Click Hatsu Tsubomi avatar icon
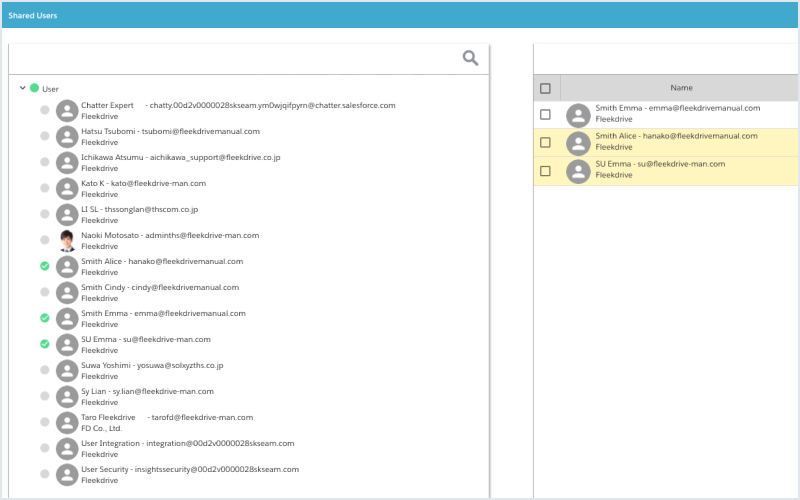Image resolution: width=800 pixels, height=500 pixels. 67,137
